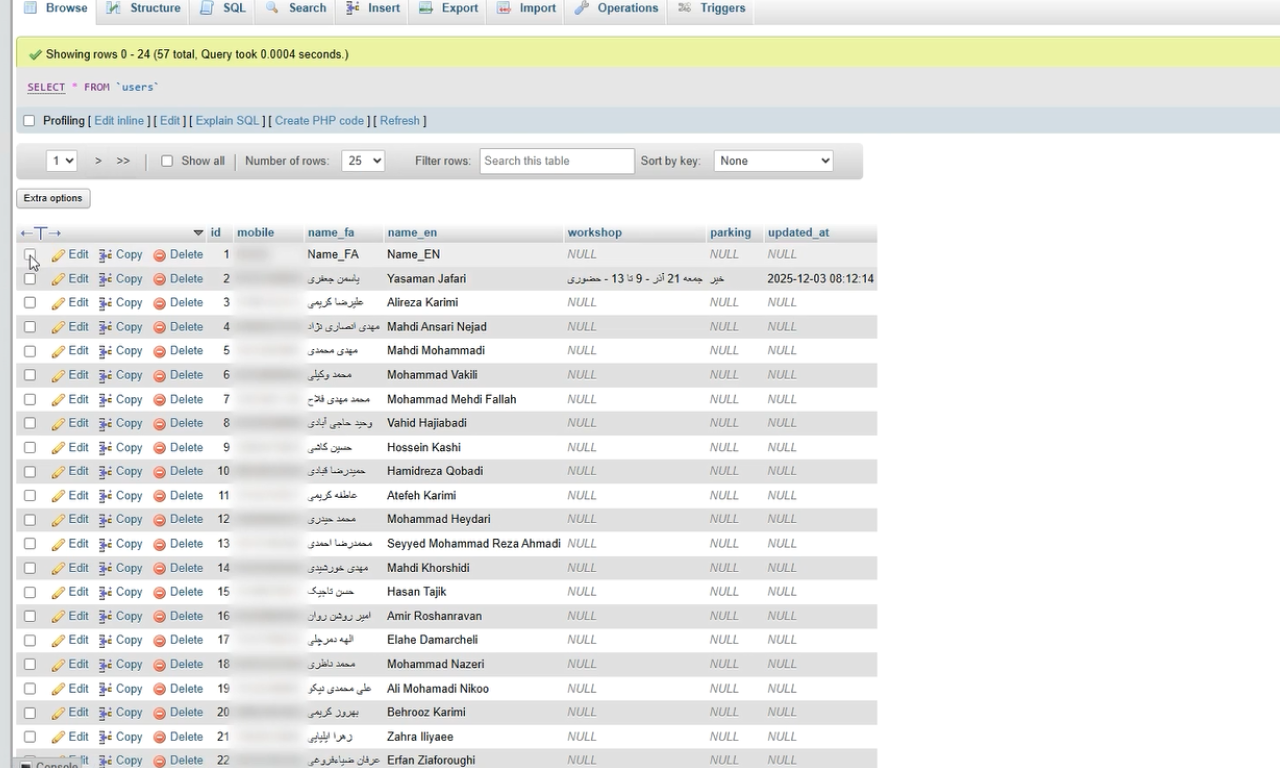Open the Number of rows dropdown
The width and height of the screenshot is (1280, 768).
click(362, 161)
